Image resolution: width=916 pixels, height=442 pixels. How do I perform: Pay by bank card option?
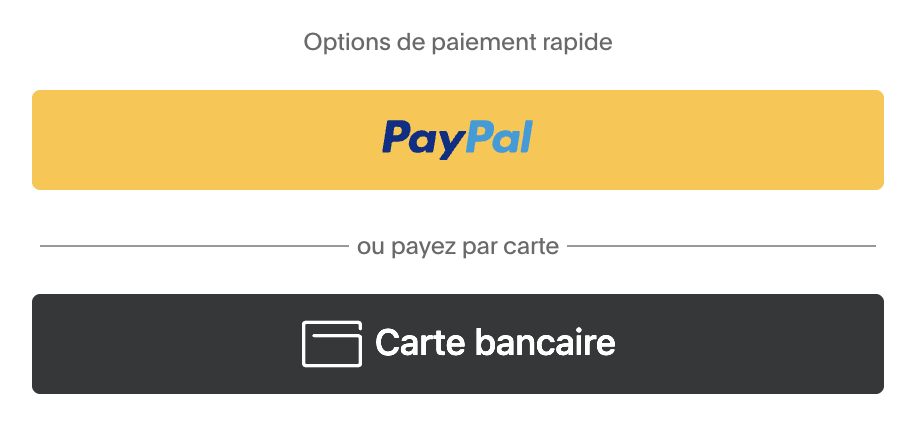[x=458, y=344]
